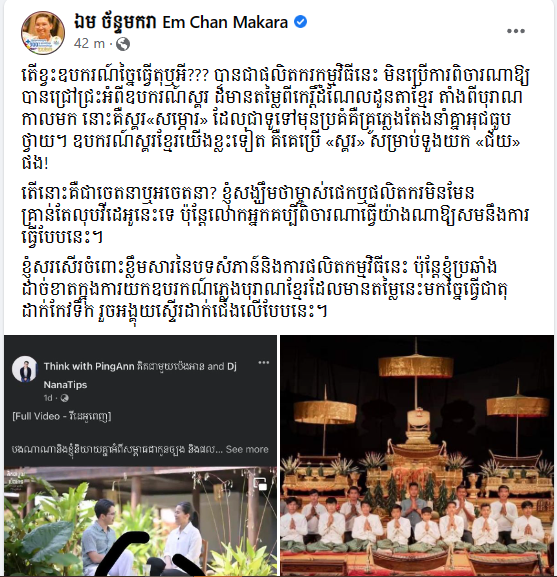The width and height of the screenshot is (557, 577).
Task: Click Em Chan Makara's profile picture
Action: pos(43,33)
